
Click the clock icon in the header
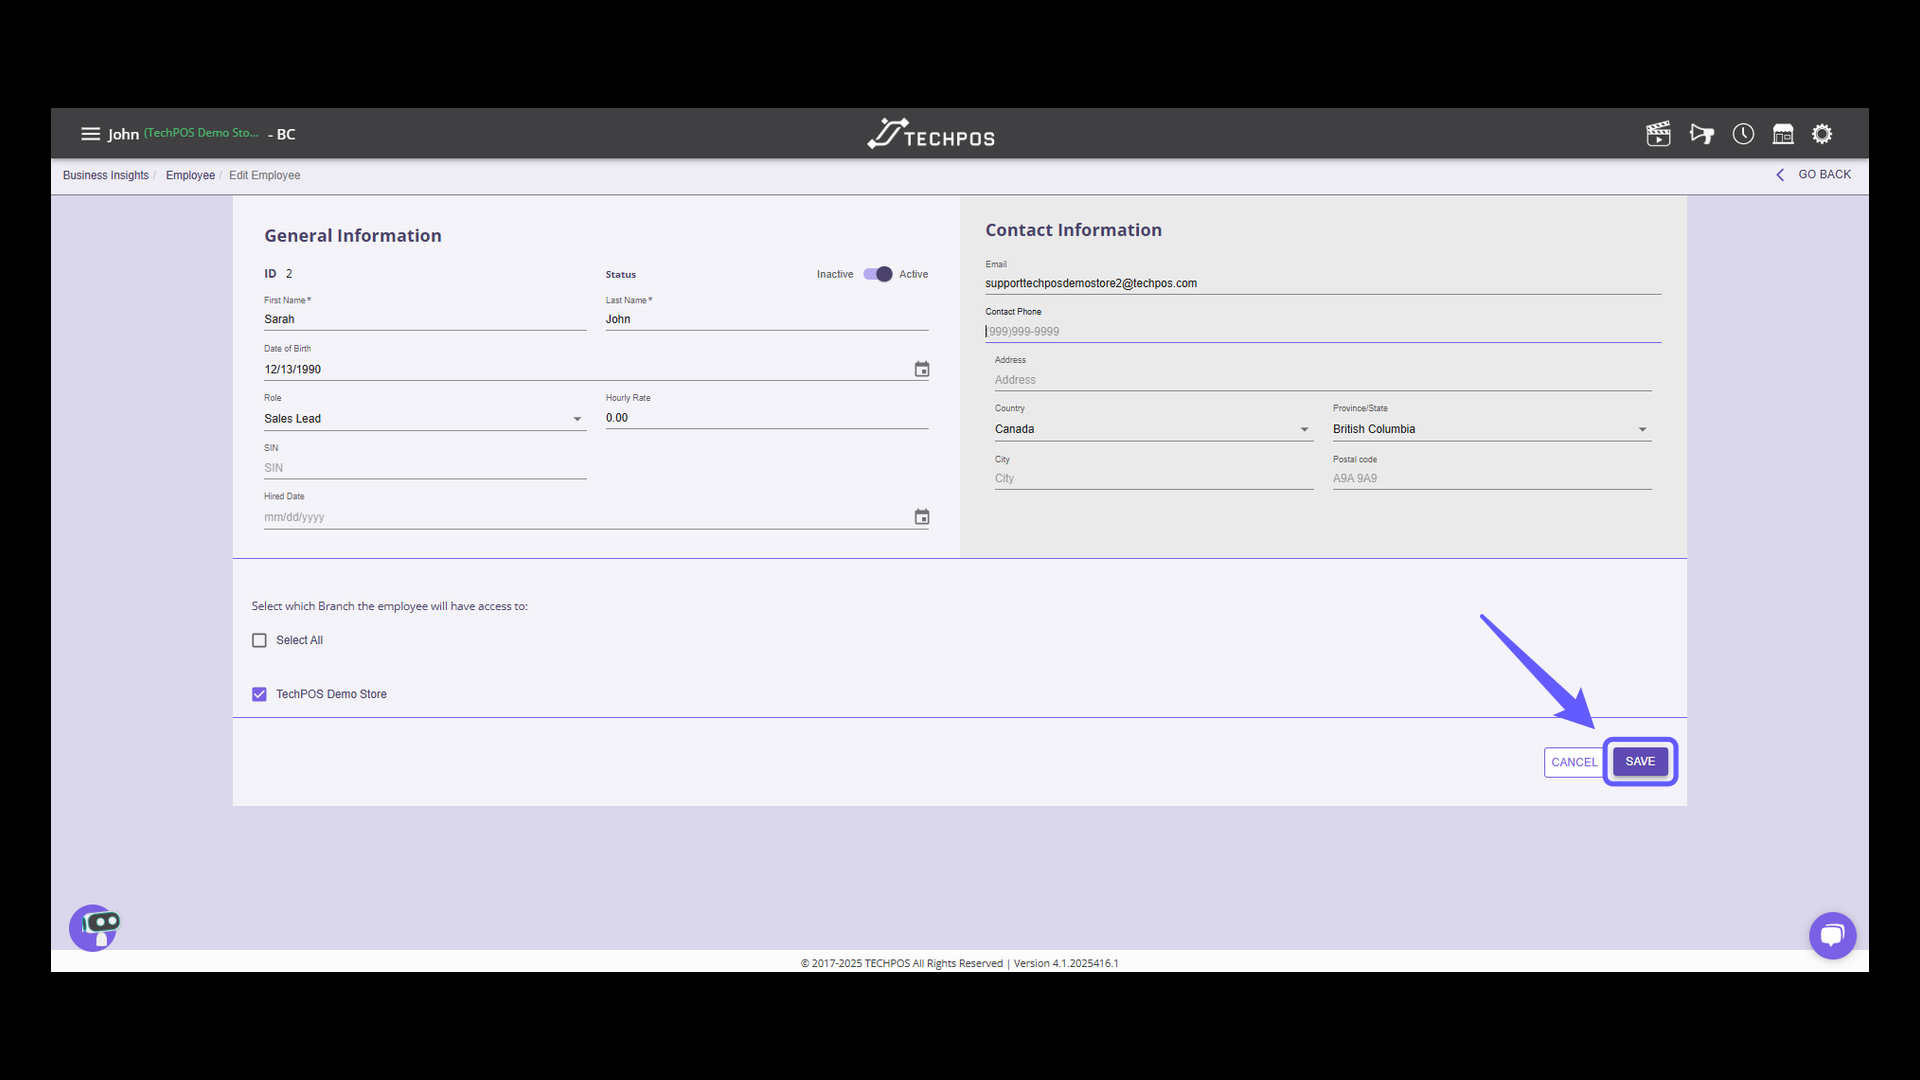click(1742, 133)
